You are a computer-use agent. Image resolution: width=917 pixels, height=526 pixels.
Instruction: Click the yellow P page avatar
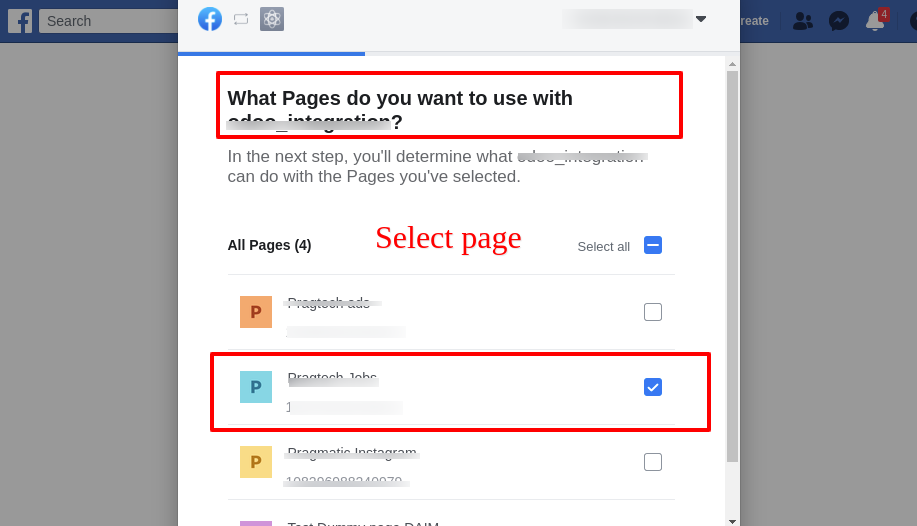[x=256, y=462]
